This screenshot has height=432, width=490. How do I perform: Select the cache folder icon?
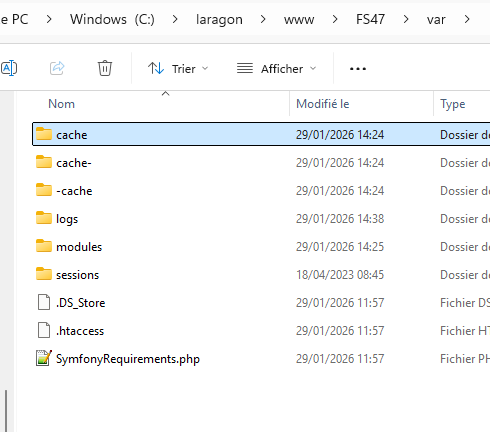44,134
